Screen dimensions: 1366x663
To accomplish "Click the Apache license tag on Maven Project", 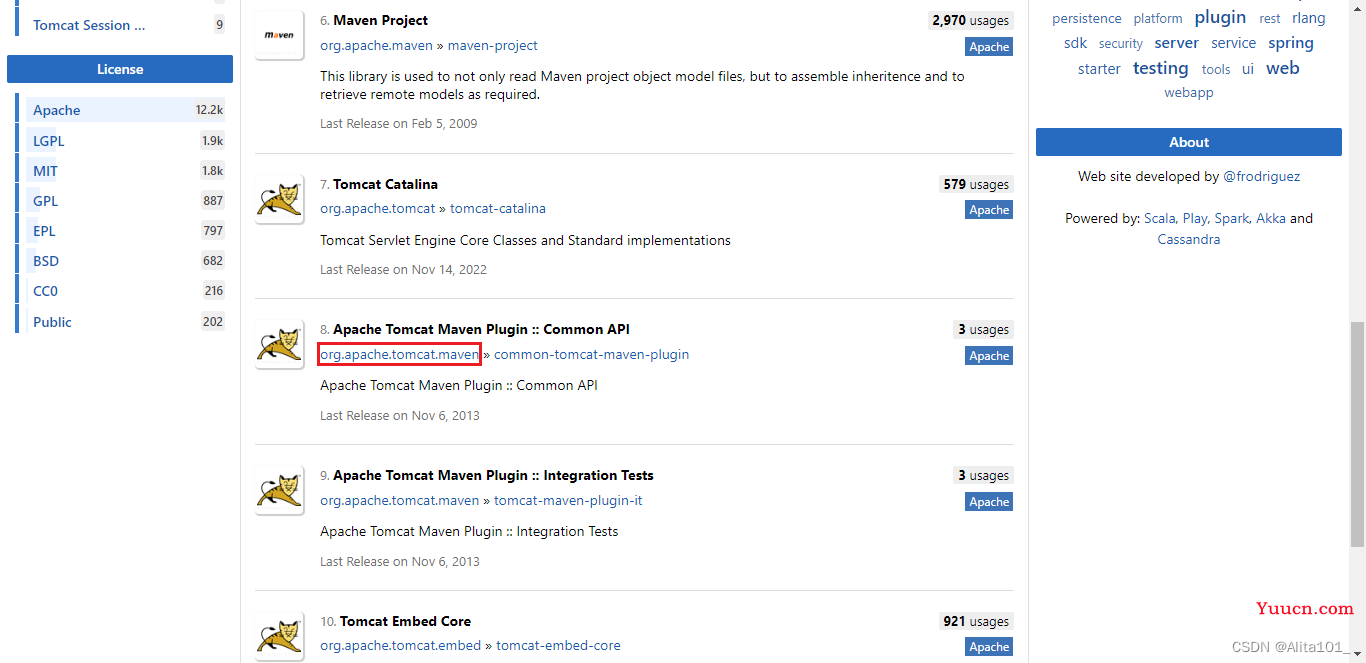I will coord(989,47).
